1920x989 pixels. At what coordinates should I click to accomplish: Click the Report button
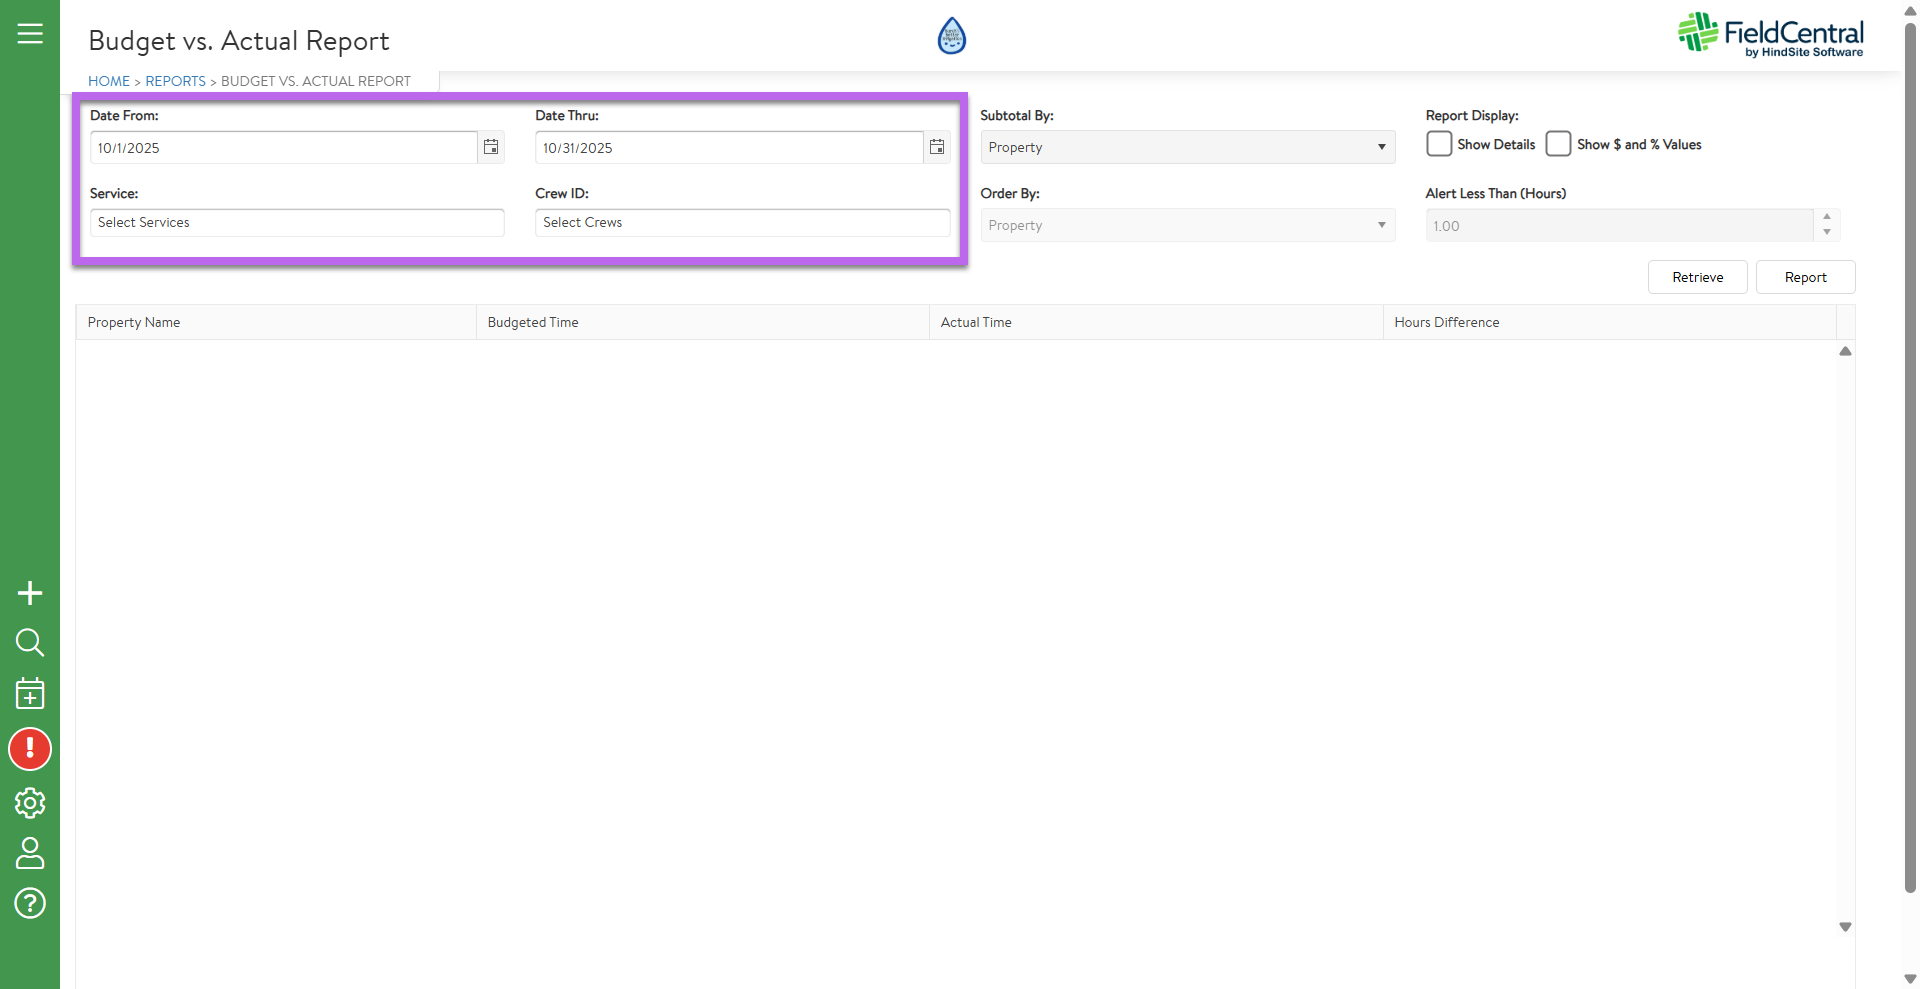[x=1805, y=277]
